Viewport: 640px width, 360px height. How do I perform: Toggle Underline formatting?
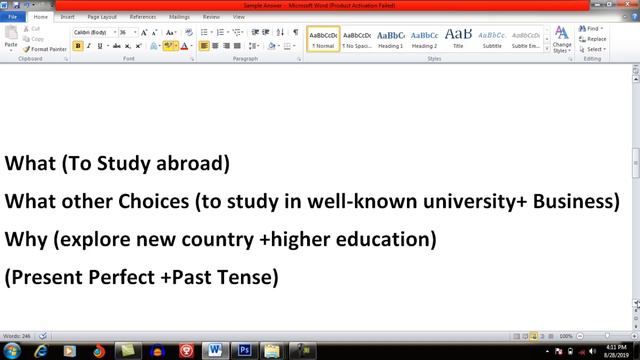[100, 46]
